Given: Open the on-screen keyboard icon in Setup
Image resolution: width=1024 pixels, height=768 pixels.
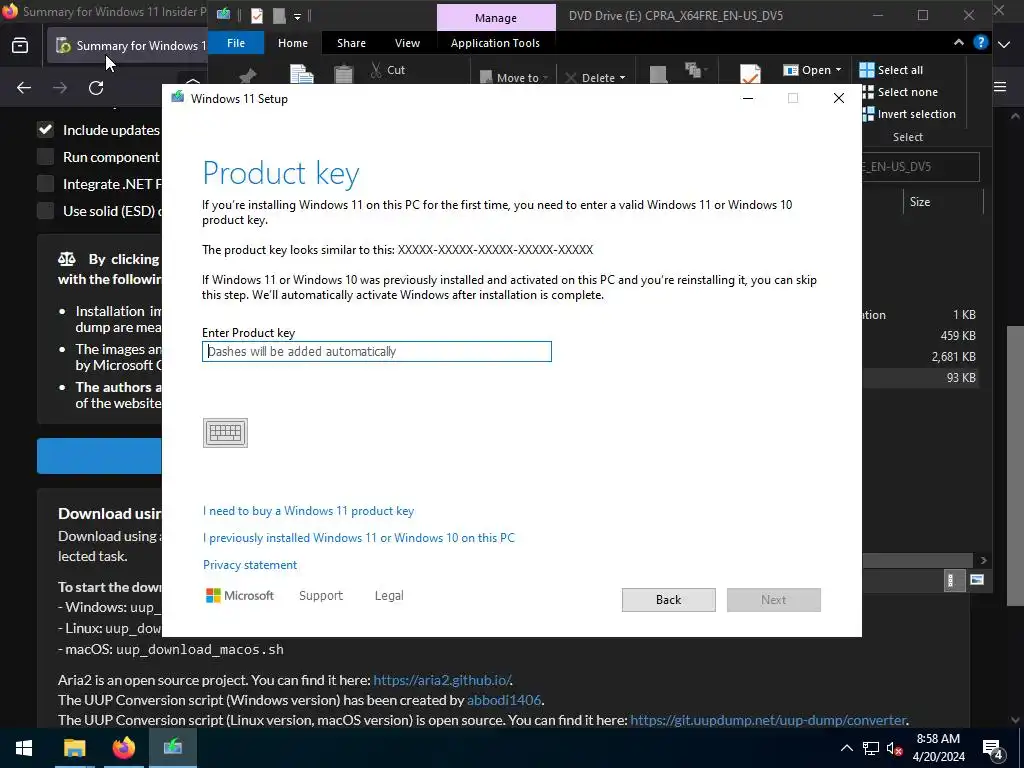Looking at the screenshot, I should coord(225,432).
